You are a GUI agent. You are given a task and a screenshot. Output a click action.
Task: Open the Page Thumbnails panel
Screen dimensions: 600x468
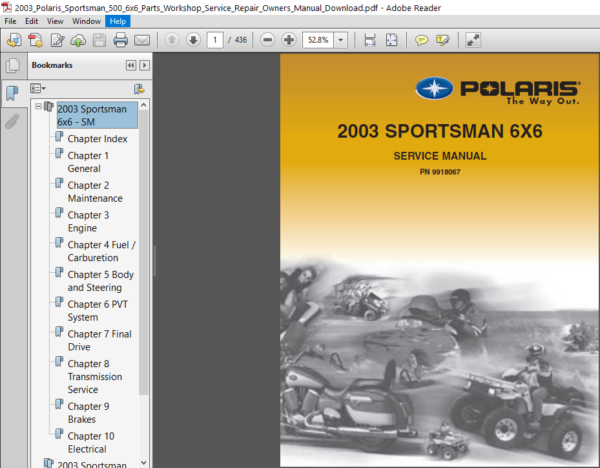click(x=13, y=65)
